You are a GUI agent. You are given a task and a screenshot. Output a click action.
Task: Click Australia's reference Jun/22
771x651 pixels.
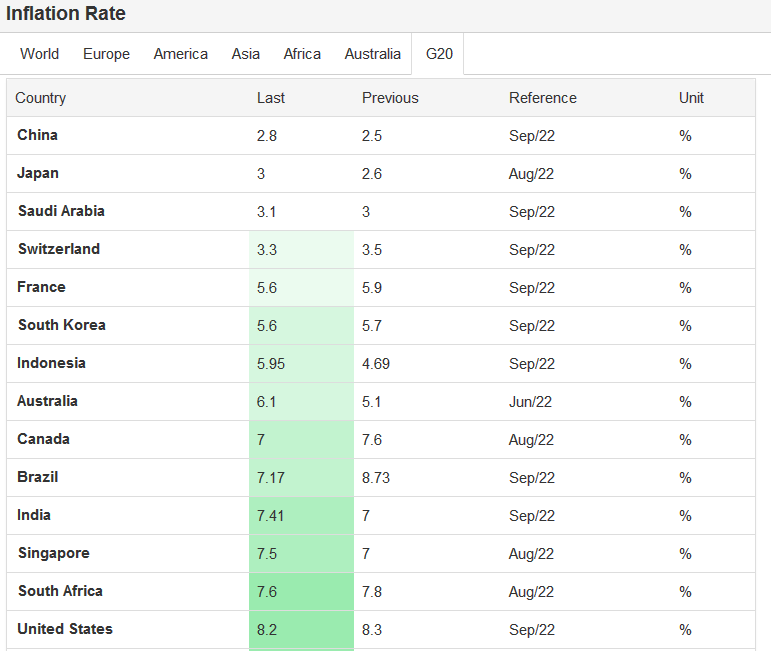coord(530,402)
